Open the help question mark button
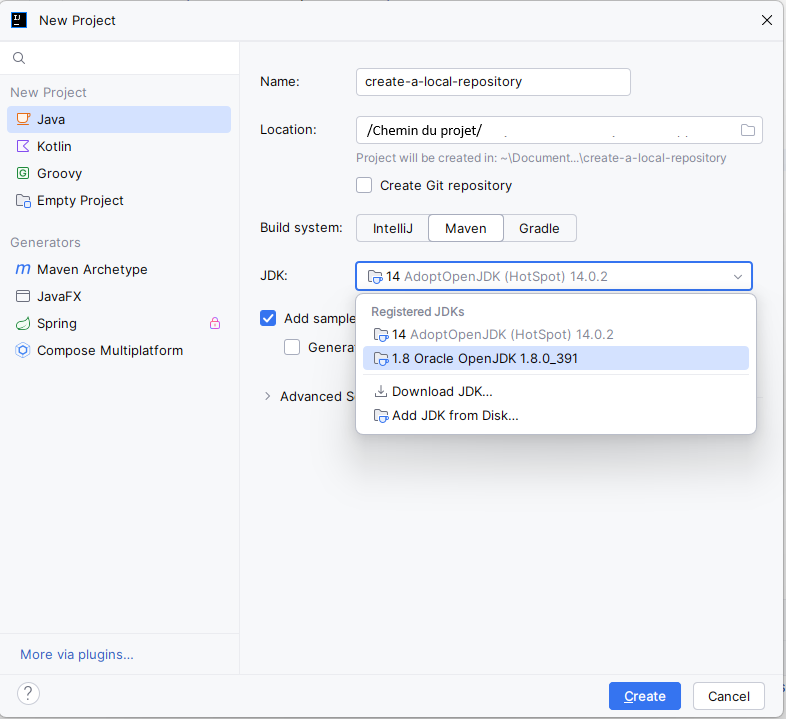This screenshot has height=719, width=786. [29, 693]
